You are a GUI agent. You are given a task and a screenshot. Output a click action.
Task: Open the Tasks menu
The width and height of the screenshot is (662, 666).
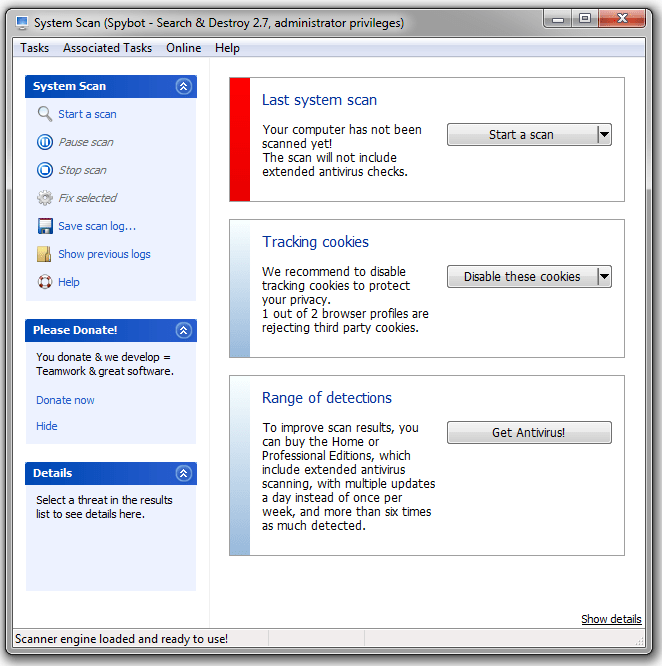35,48
